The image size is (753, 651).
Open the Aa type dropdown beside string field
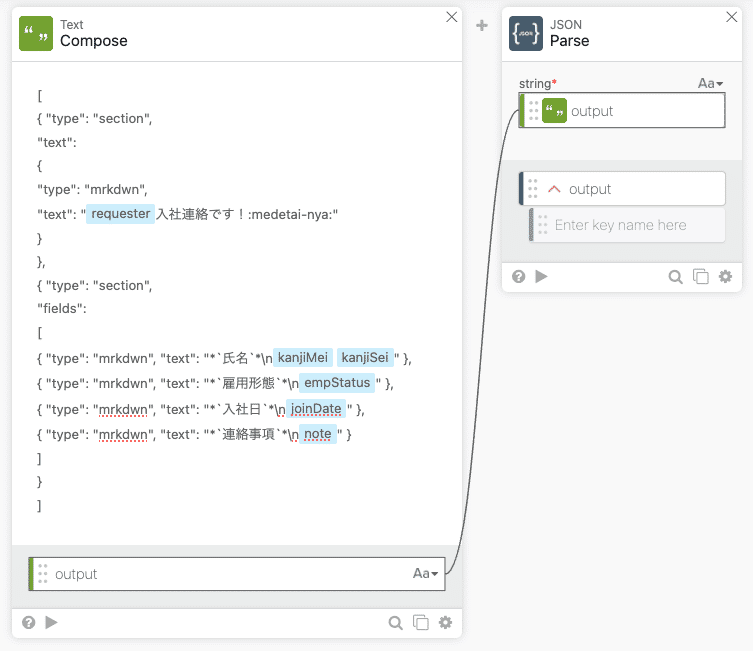(710, 84)
